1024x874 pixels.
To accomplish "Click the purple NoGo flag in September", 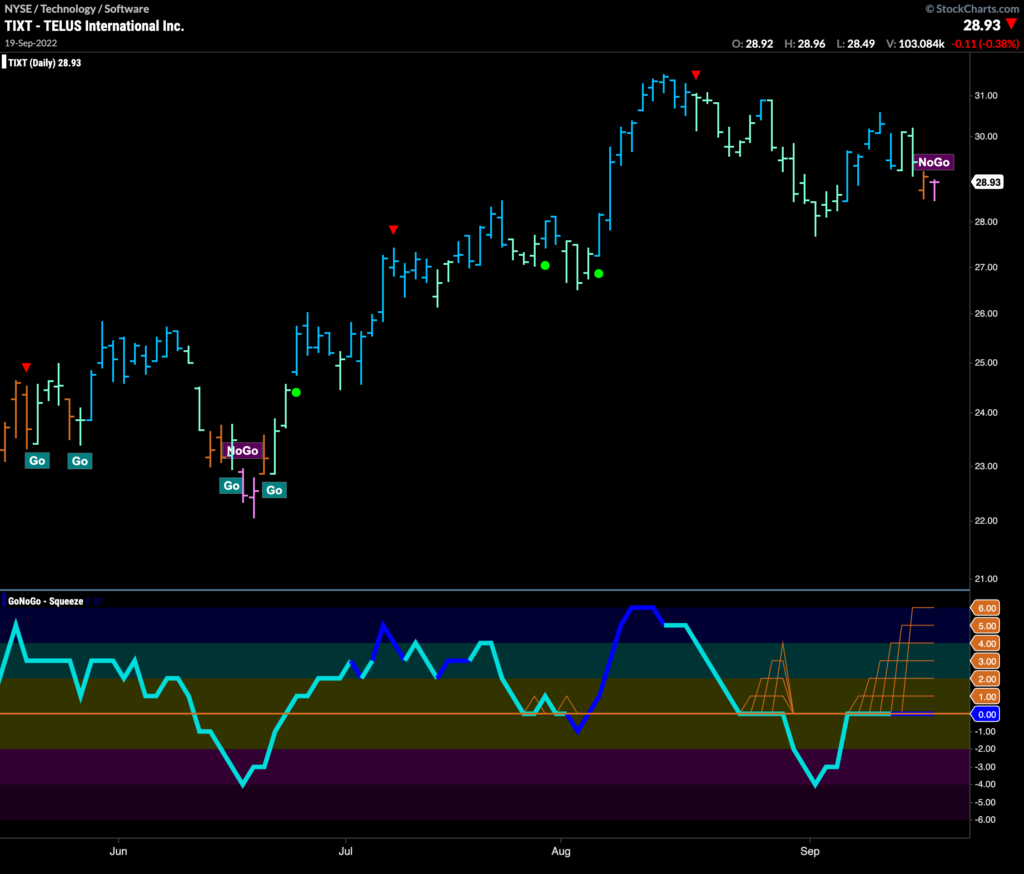I will pyautogui.click(x=932, y=162).
